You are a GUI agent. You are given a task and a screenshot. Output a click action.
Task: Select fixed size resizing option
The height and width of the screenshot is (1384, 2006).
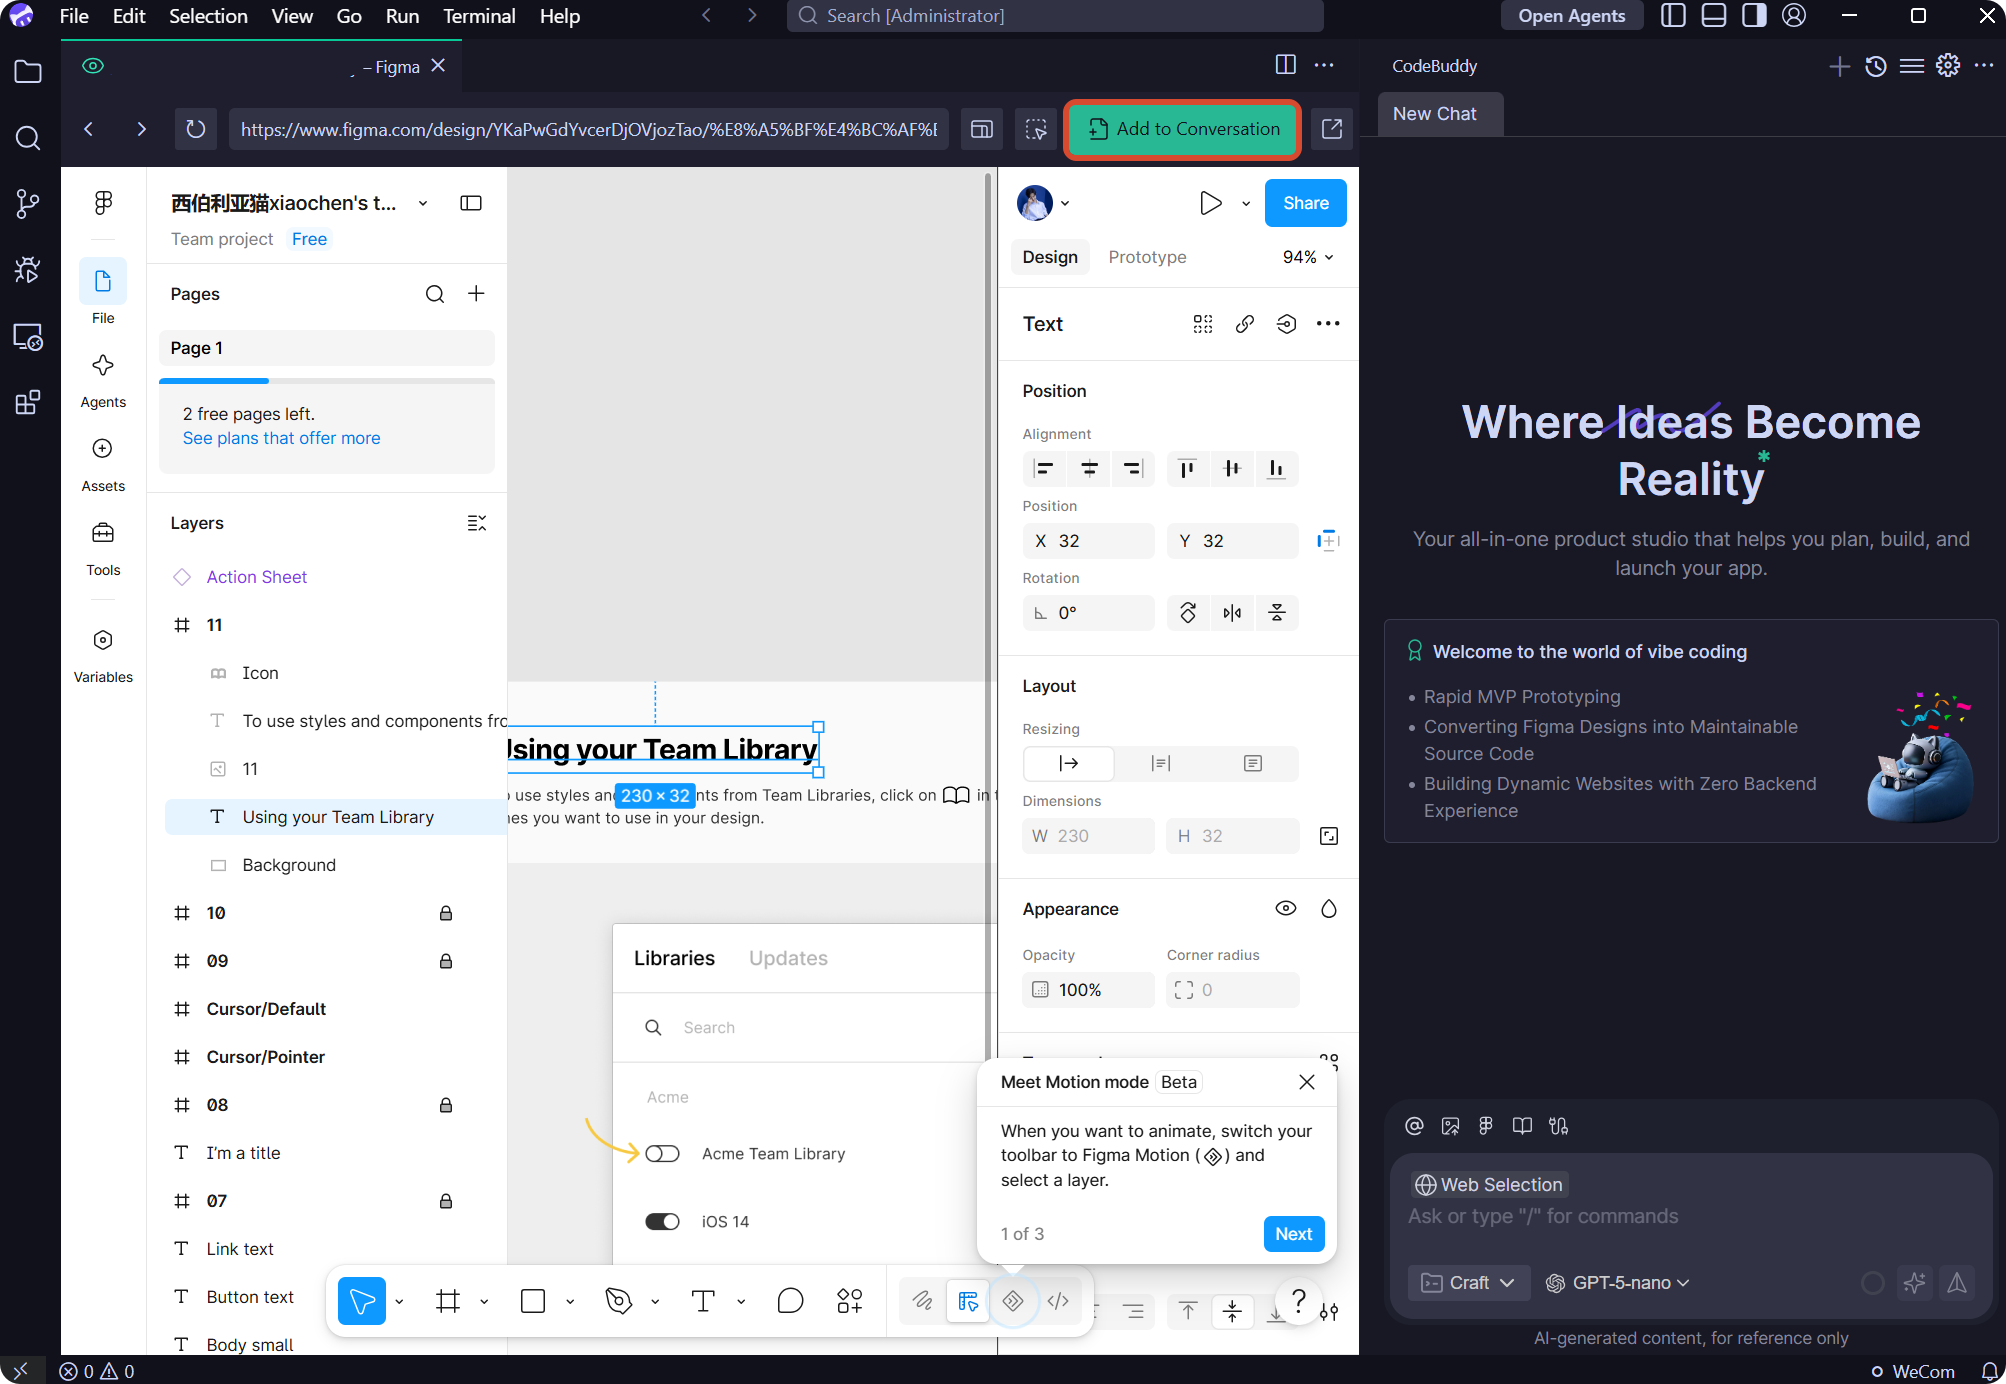(x=1252, y=764)
